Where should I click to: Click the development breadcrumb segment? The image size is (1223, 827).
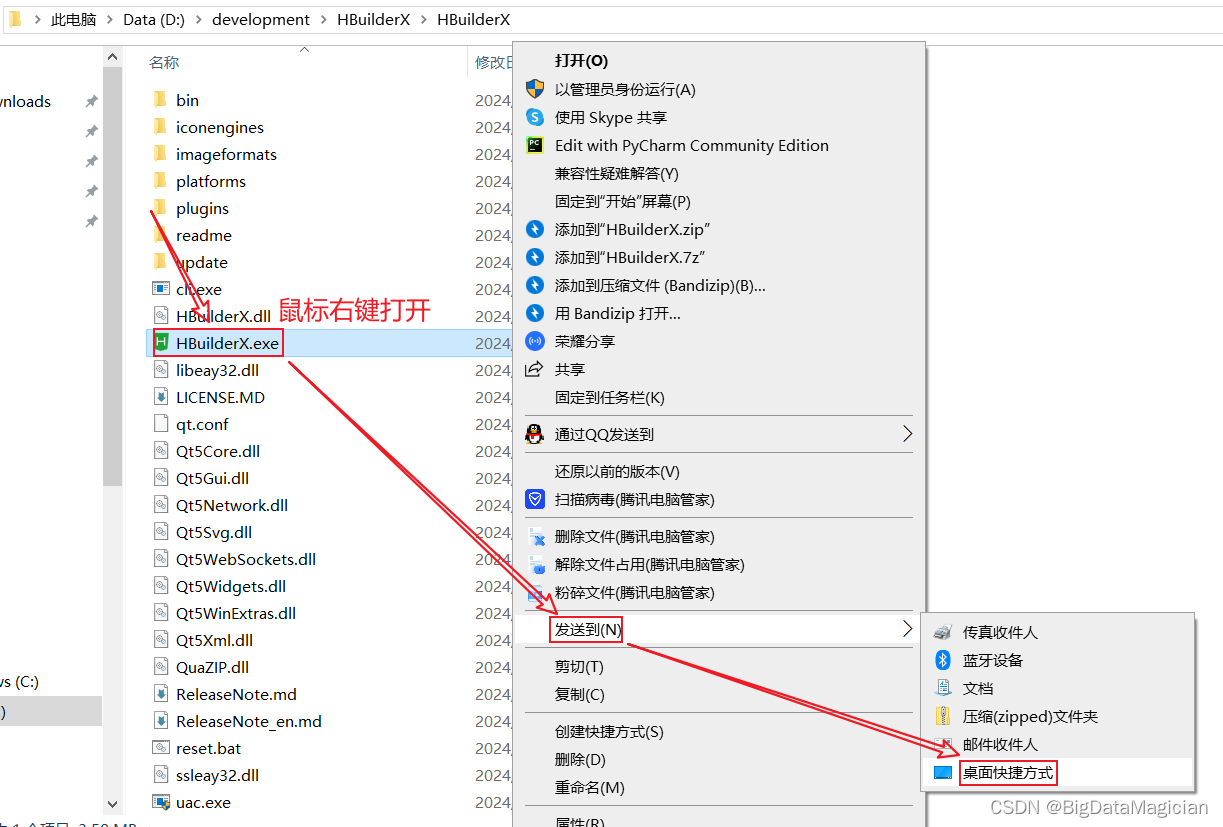[261, 20]
